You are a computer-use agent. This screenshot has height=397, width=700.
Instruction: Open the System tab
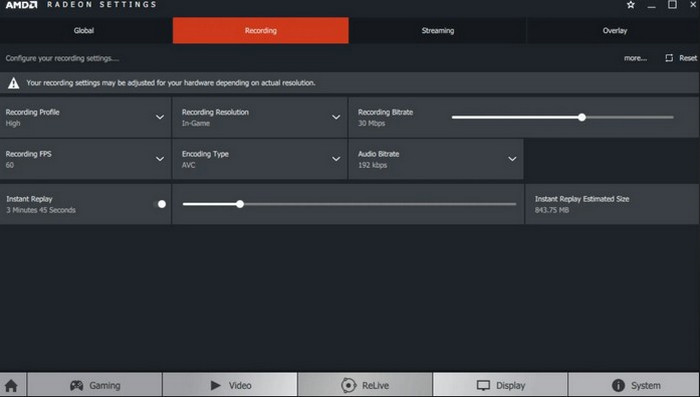tap(634, 385)
